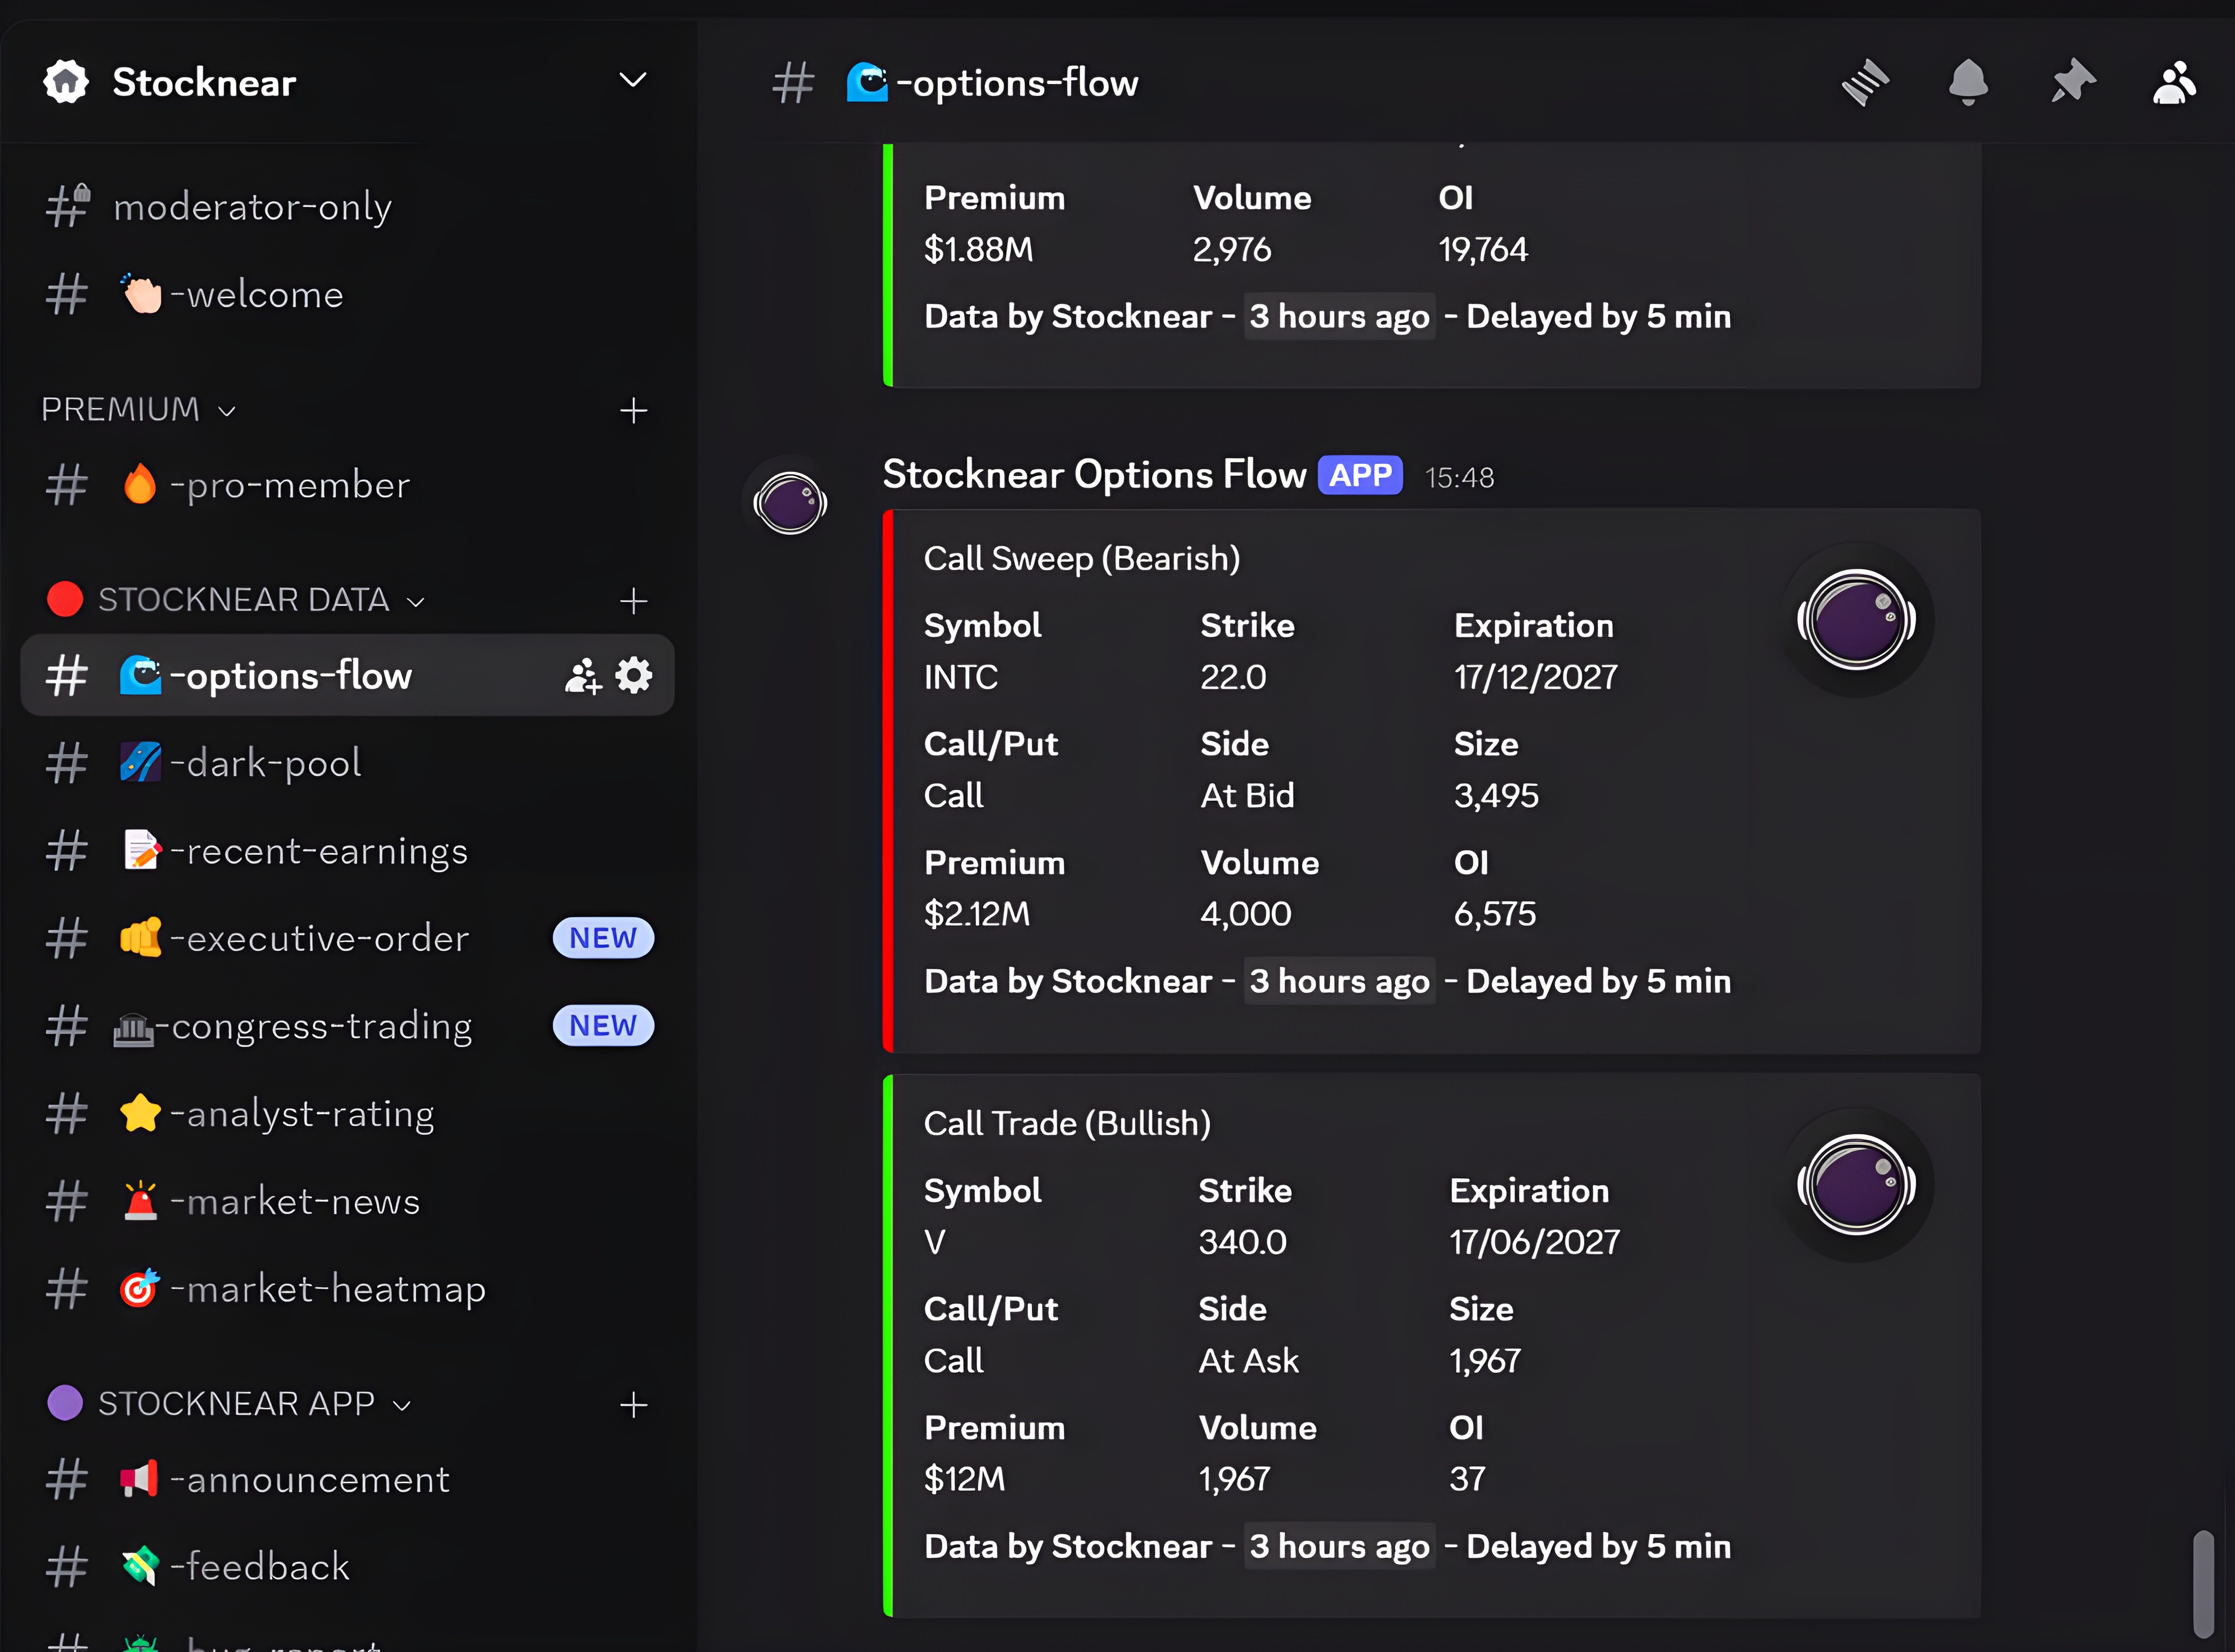Screen dimensions: 2235x1652
Task: Click the invite people icon on options-flow
Action: pyautogui.click(x=583, y=676)
